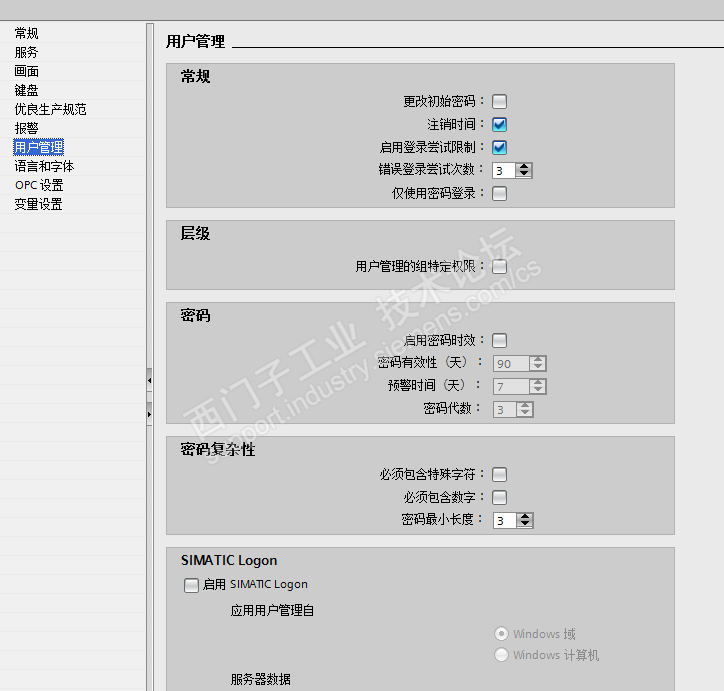
Task: Decrease 密码代数 spinner down arrow
Action: 525,413
